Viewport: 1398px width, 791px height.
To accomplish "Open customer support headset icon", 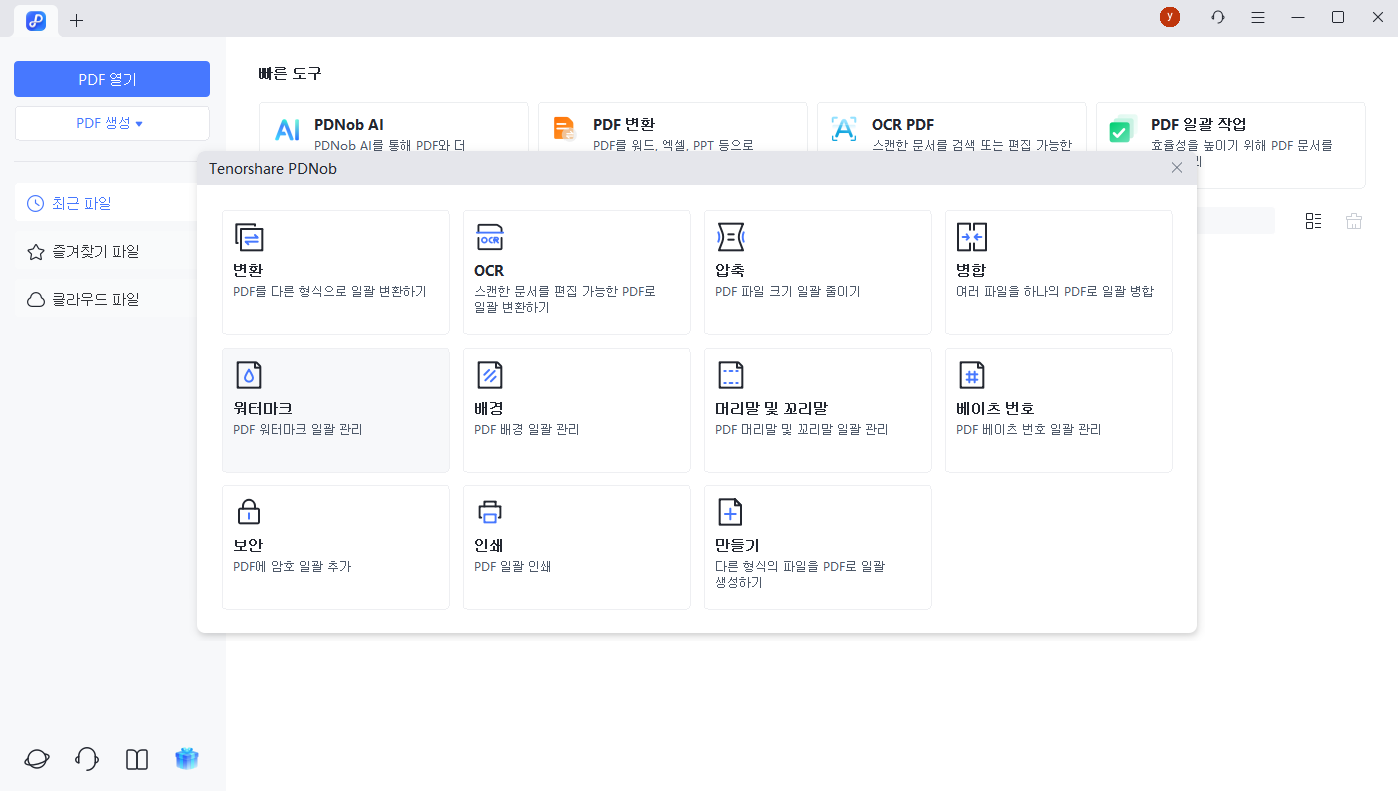I will 86,759.
